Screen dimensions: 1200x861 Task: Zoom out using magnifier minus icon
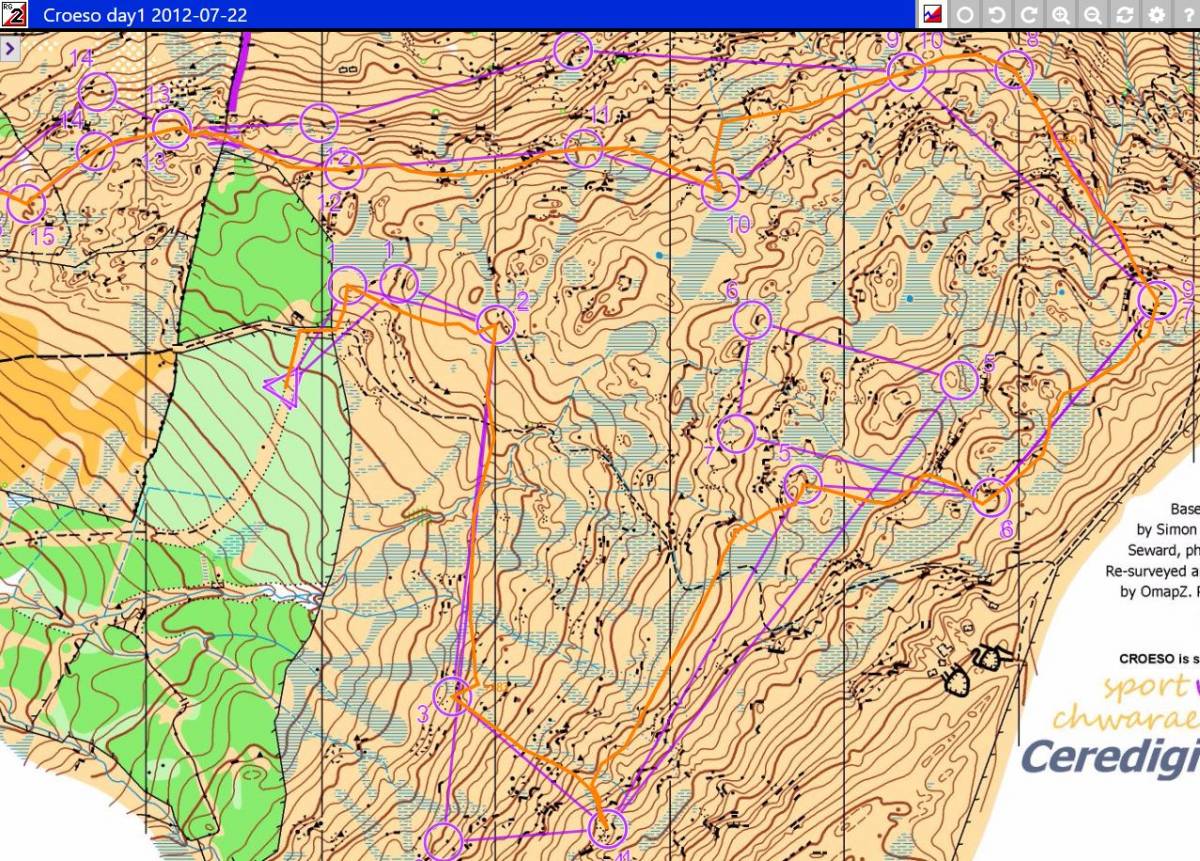pos(1092,15)
